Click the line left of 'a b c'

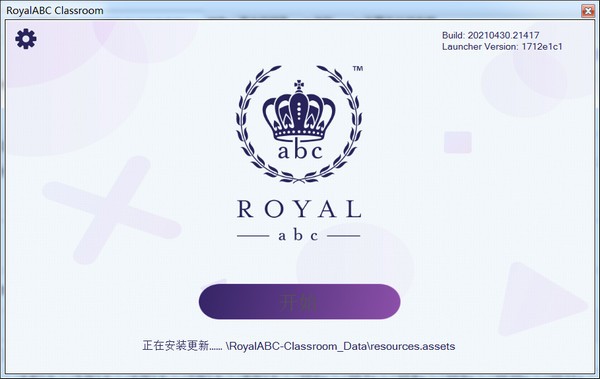253,236
